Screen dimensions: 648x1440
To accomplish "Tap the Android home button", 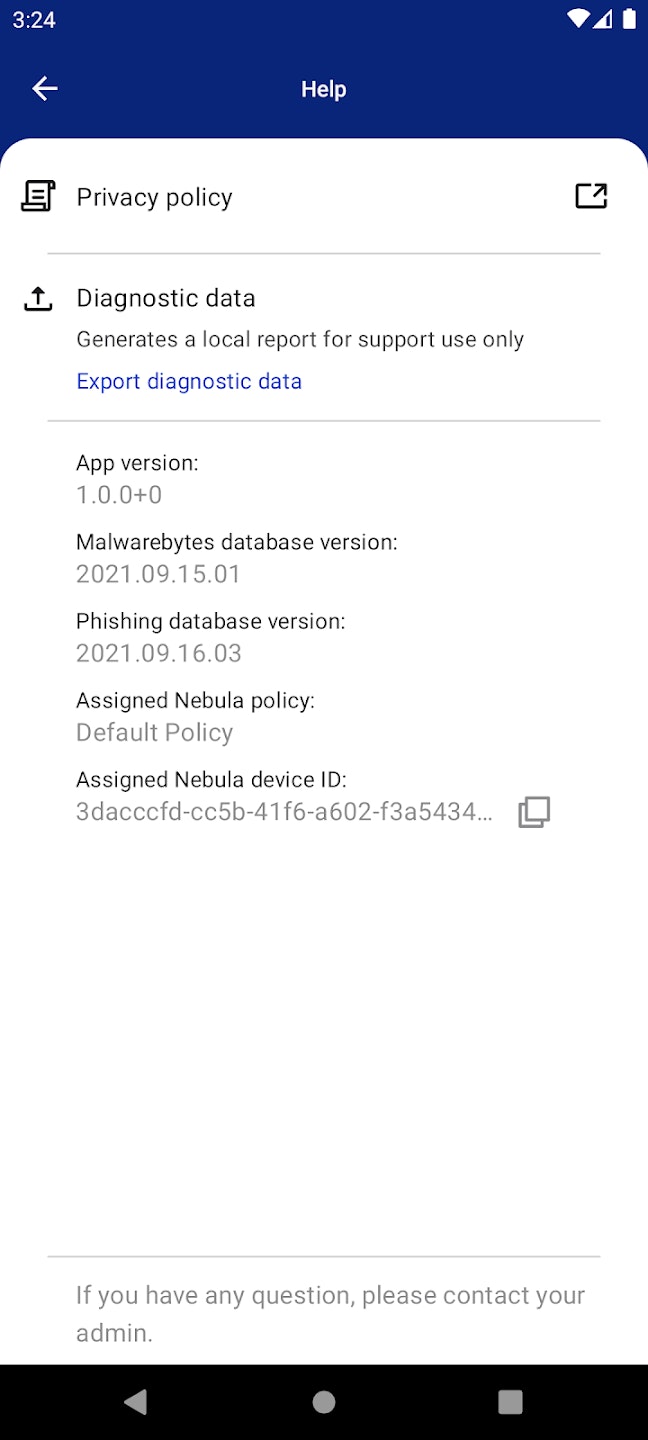I will (323, 1402).
